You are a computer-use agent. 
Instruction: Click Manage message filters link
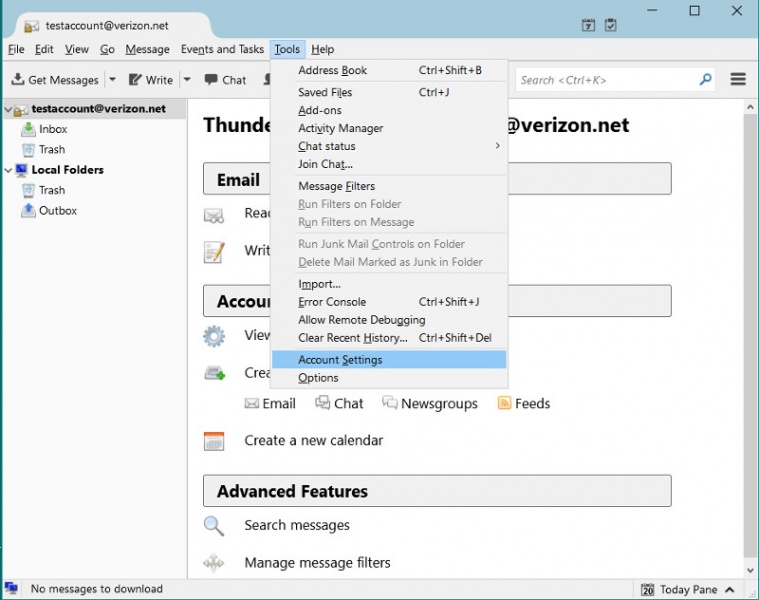click(318, 563)
